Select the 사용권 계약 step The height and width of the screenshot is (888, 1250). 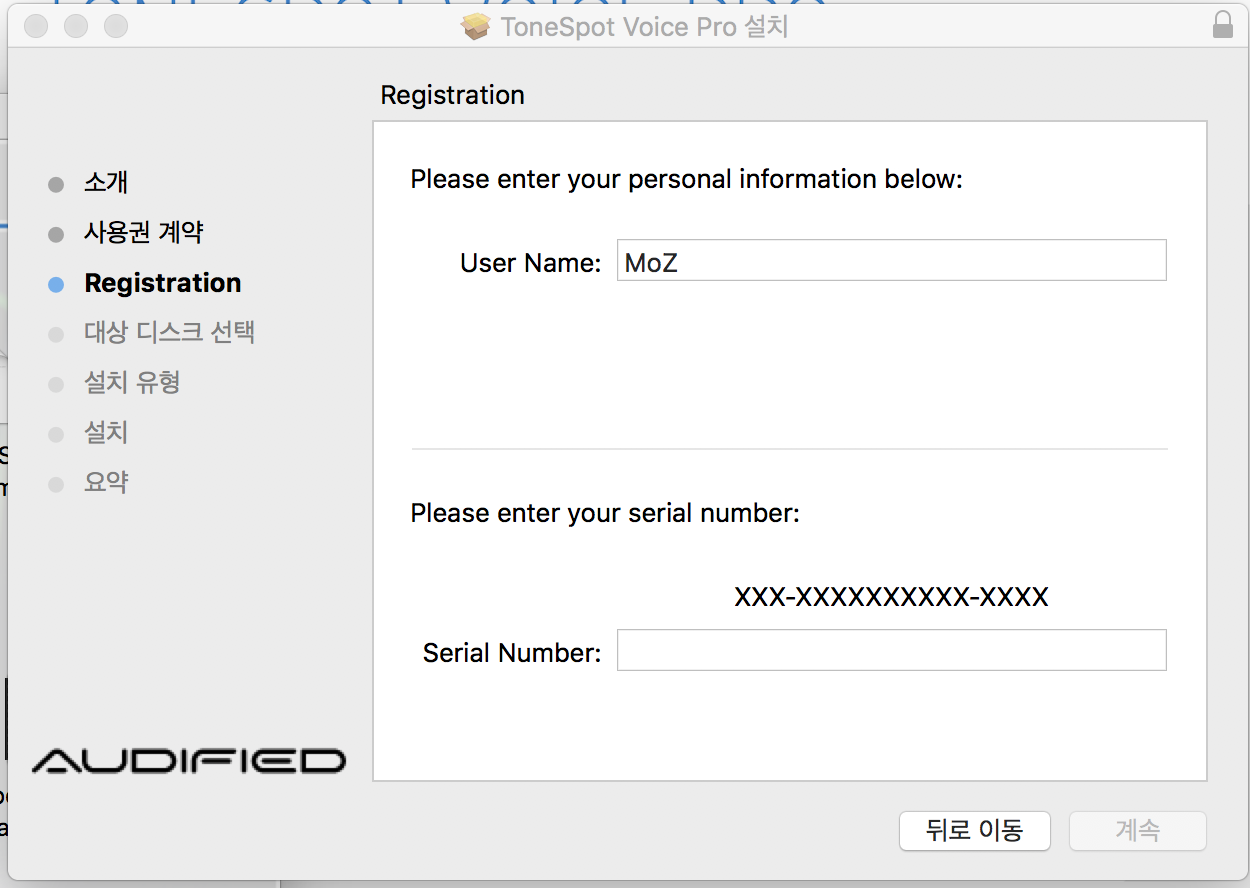pos(144,232)
